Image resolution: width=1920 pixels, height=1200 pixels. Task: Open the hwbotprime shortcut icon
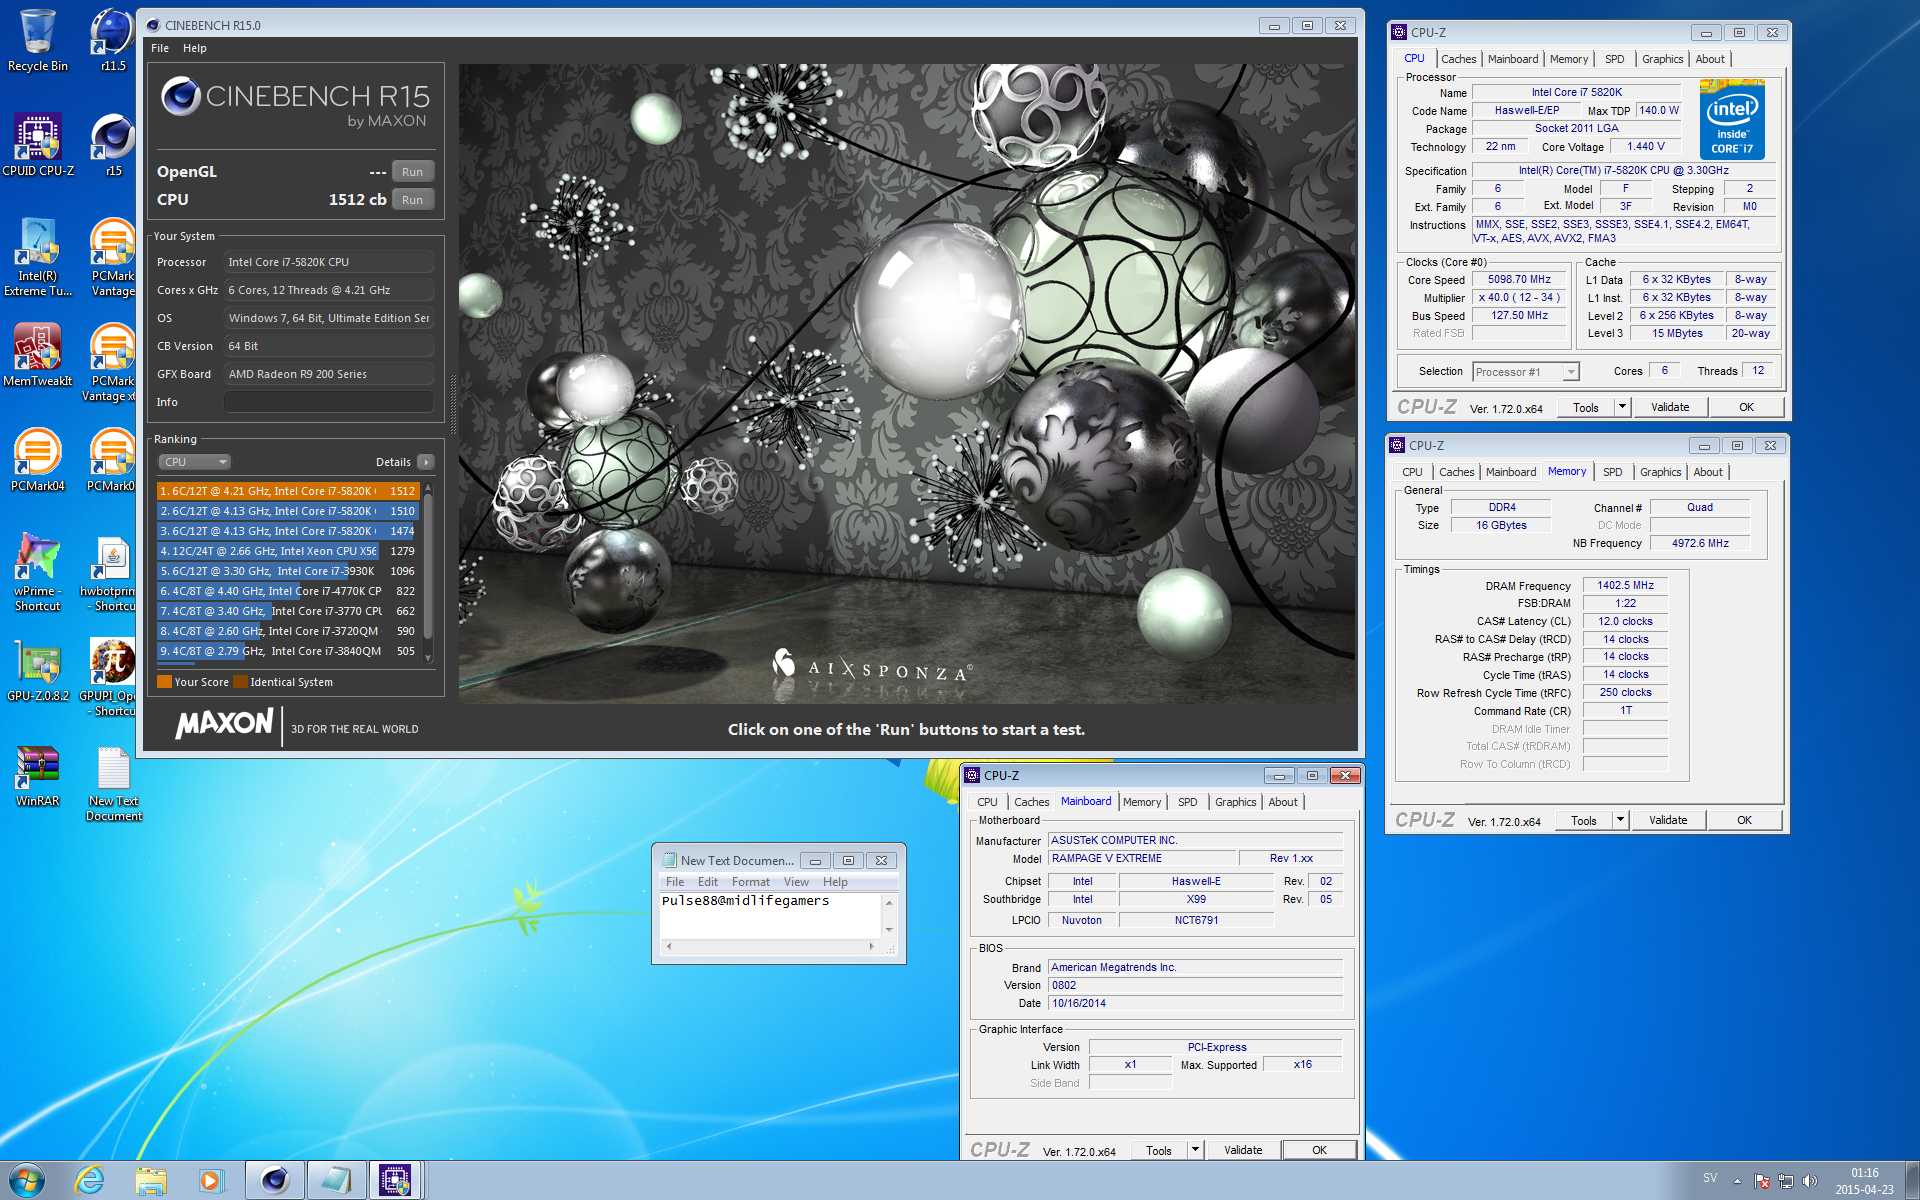(x=112, y=572)
